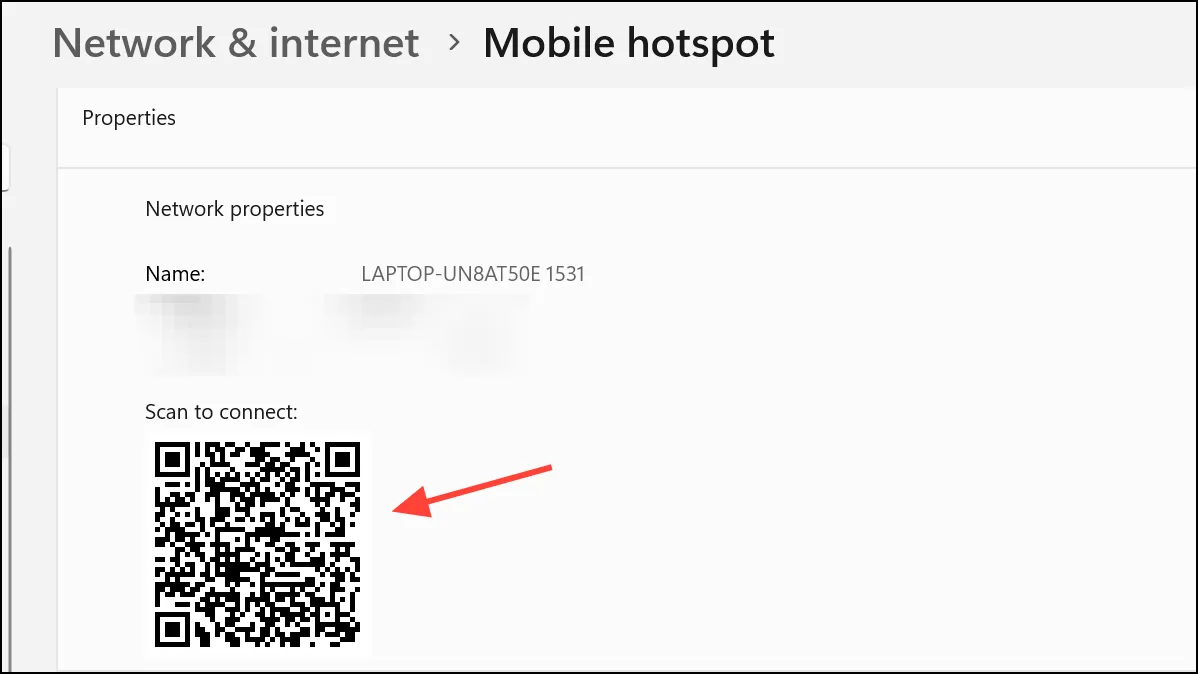Click the Network properties heading
The image size is (1198, 674).
235,209
